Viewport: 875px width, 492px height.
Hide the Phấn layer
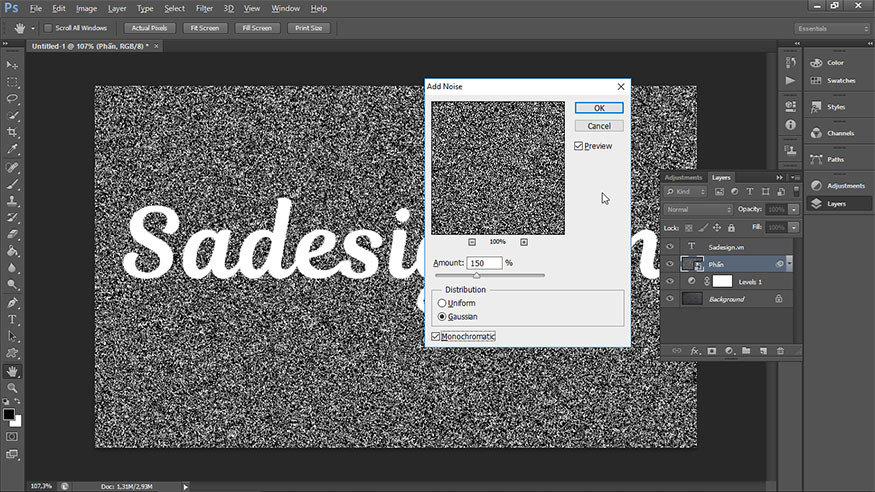point(670,264)
